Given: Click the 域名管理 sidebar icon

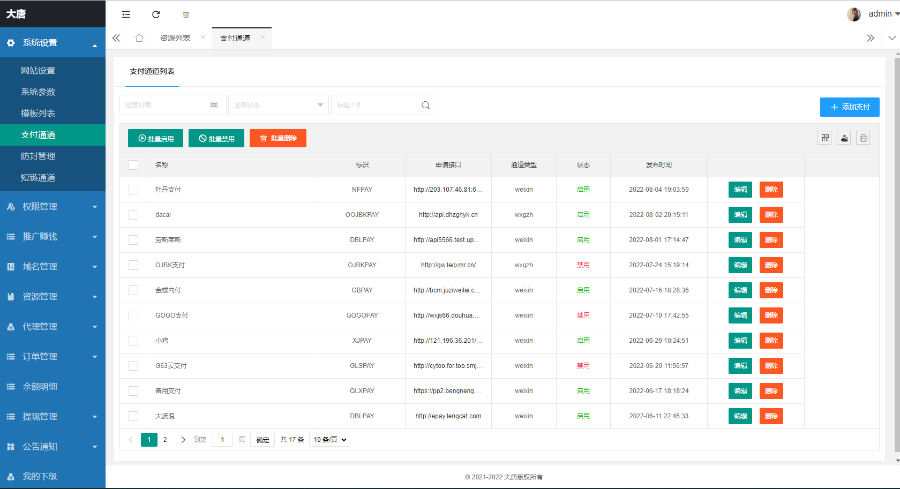Looking at the screenshot, I should tap(10, 266).
